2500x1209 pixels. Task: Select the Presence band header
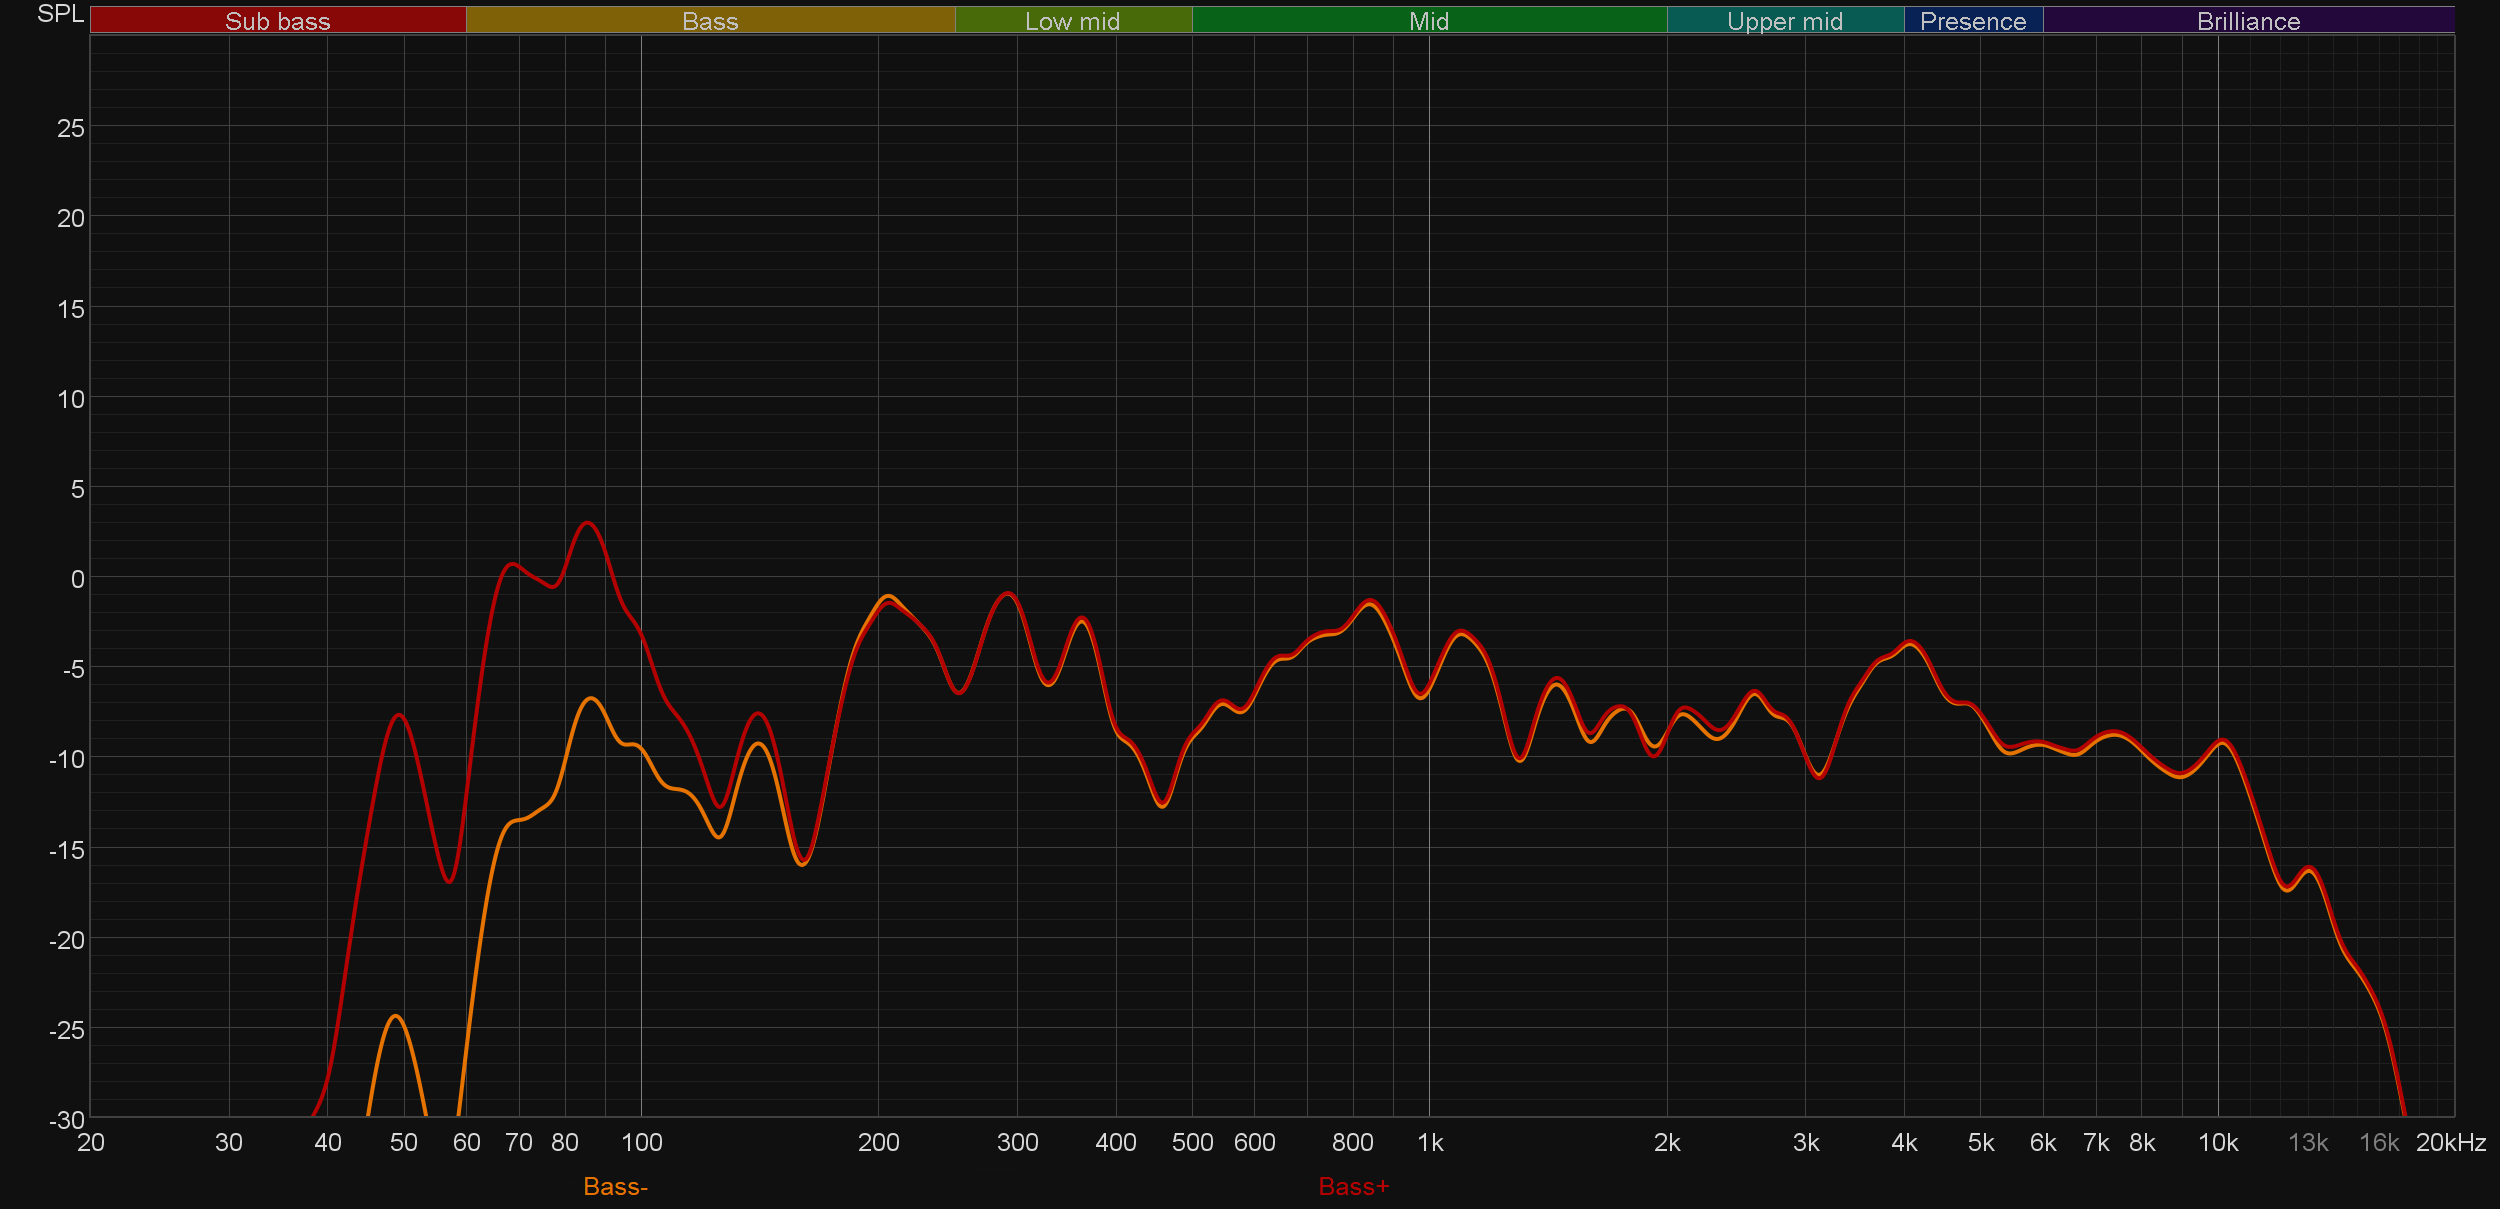(1972, 21)
